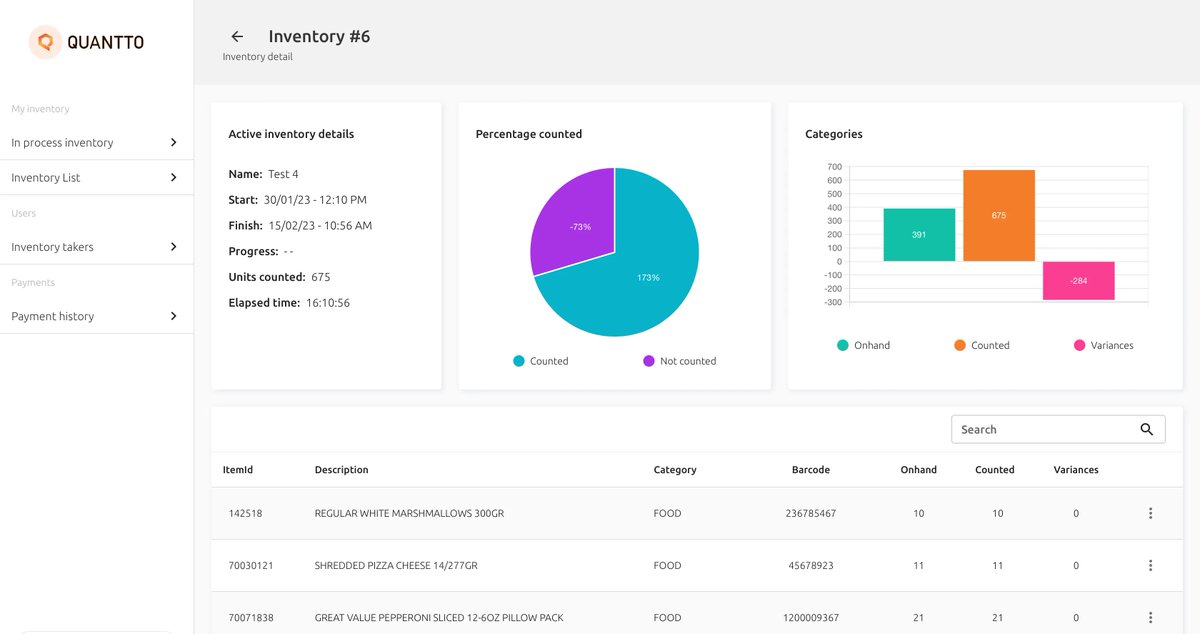This screenshot has width=1200, height=634.
Task: Toggle the Counted legend in pie chart
Action: (x=540, y=361)
